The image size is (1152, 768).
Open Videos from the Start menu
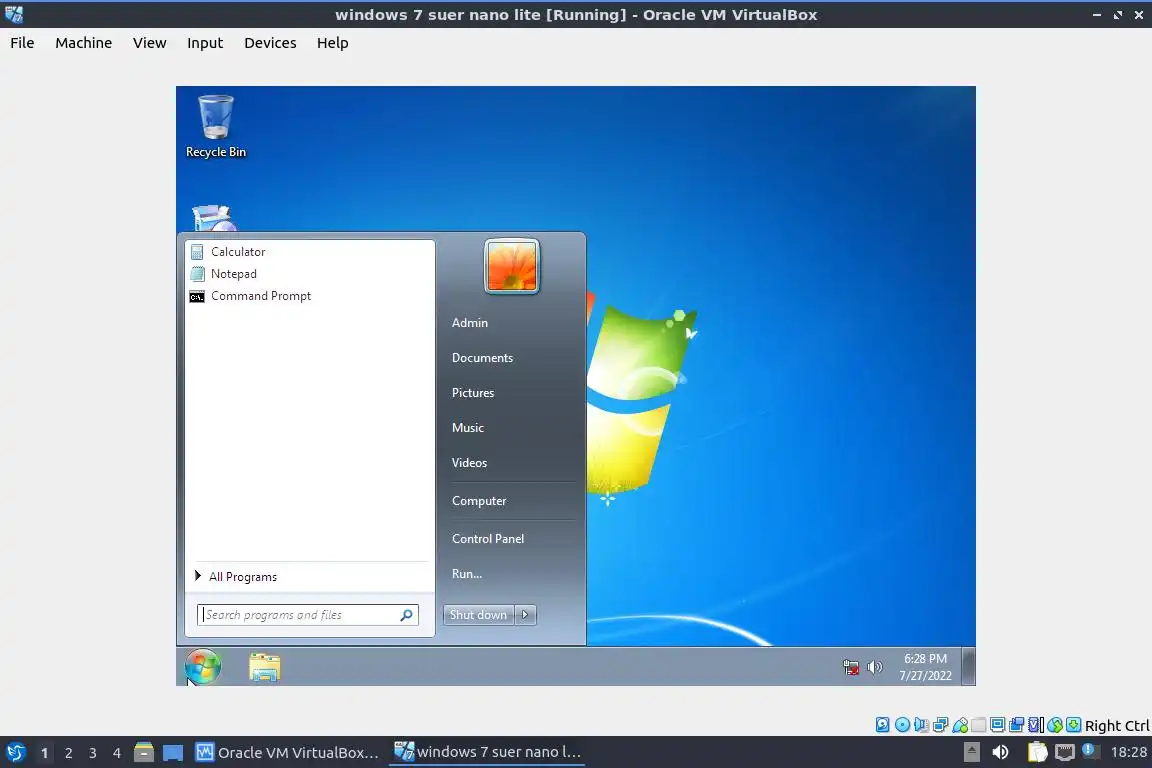[x=469, y=462]
